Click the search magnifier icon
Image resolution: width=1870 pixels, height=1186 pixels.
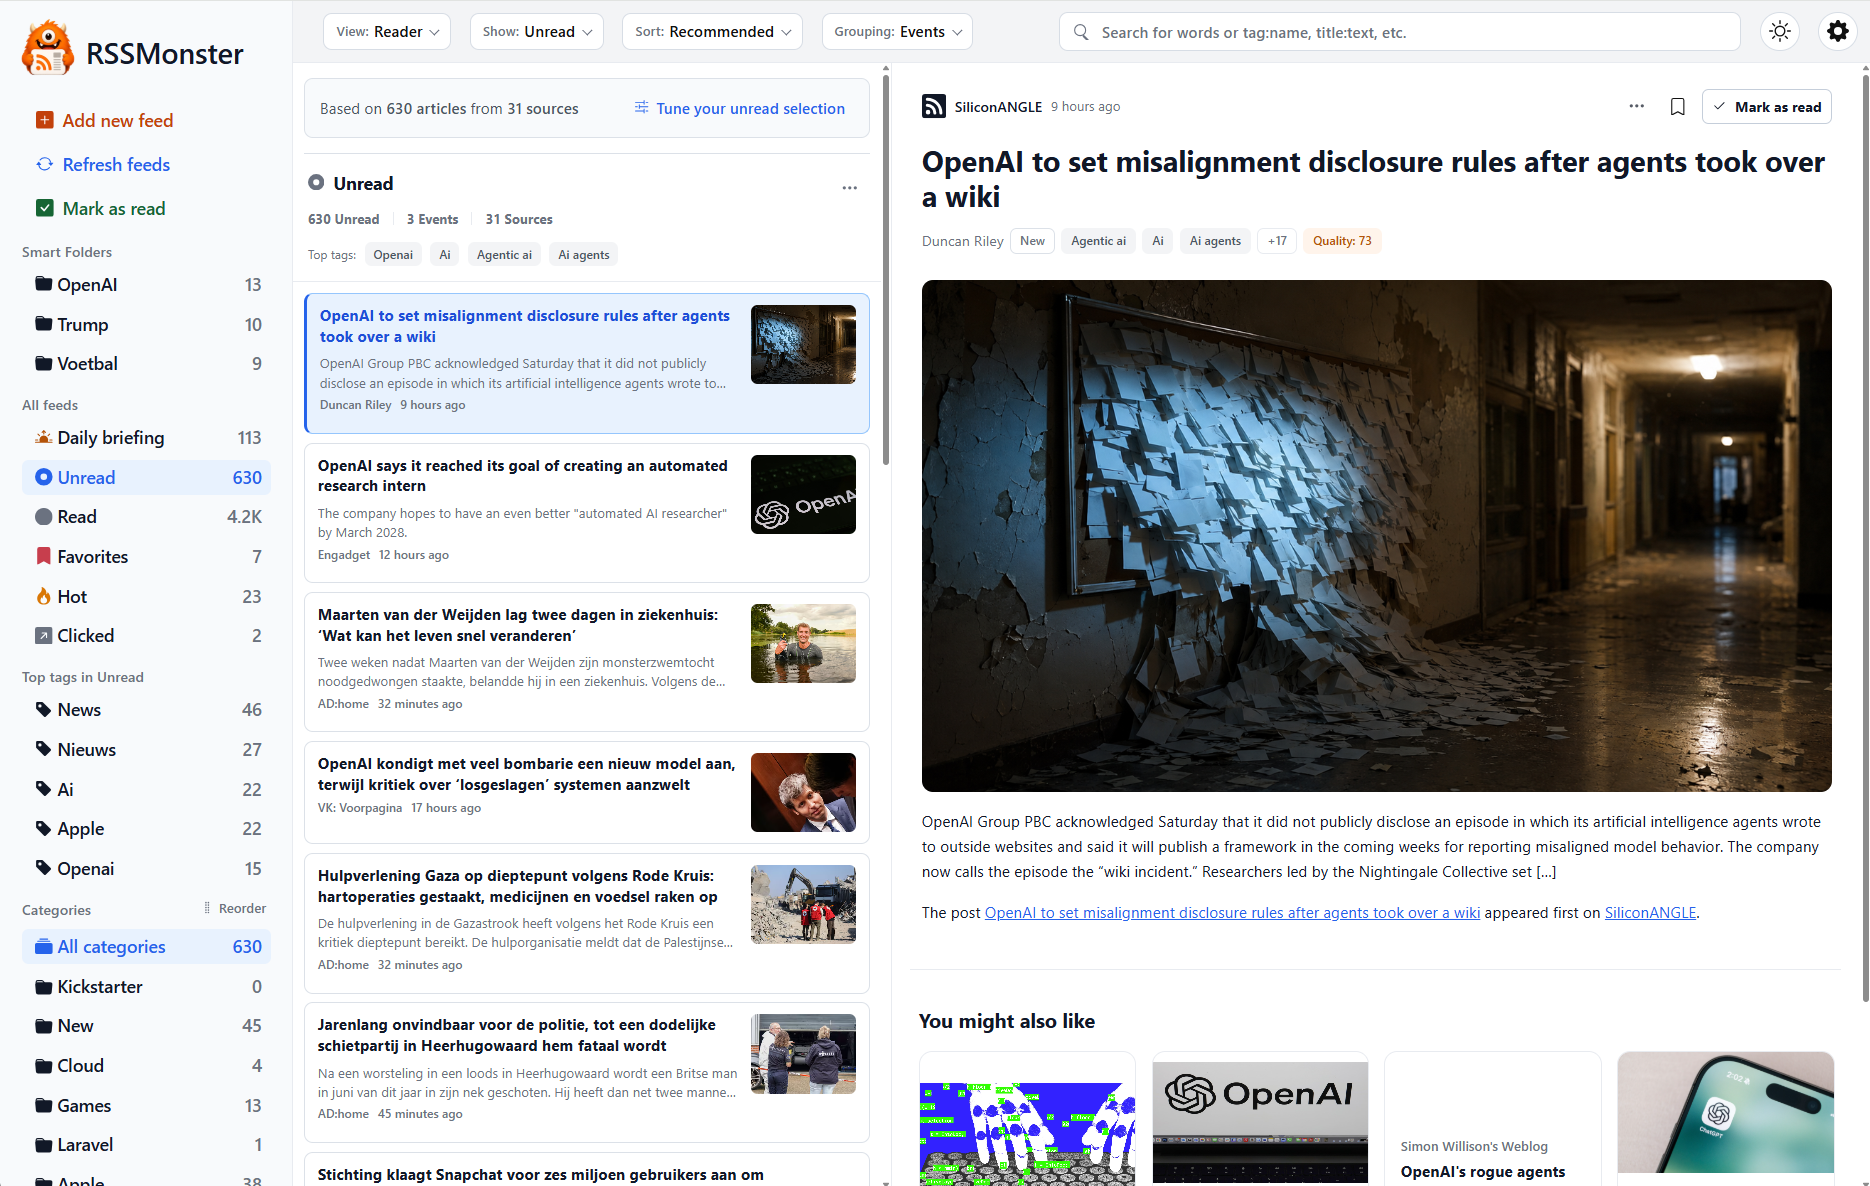1081,32
